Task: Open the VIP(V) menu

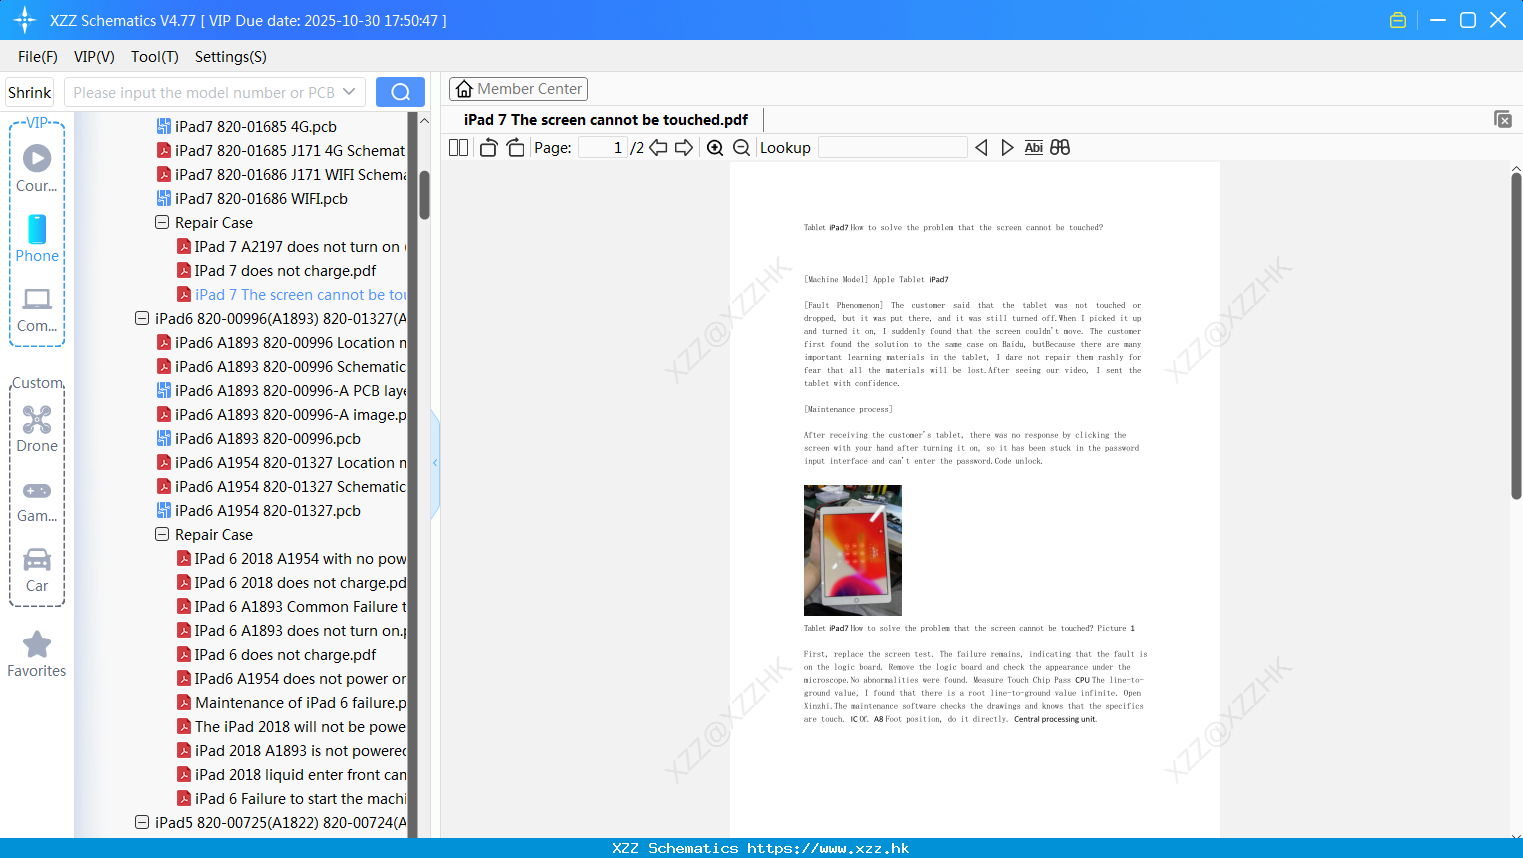Action: point(94,57)
